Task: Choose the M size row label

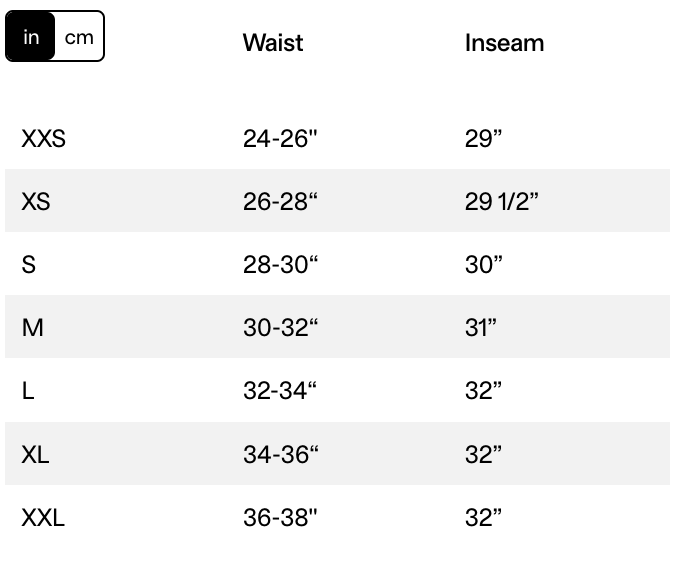Action: 32,328
